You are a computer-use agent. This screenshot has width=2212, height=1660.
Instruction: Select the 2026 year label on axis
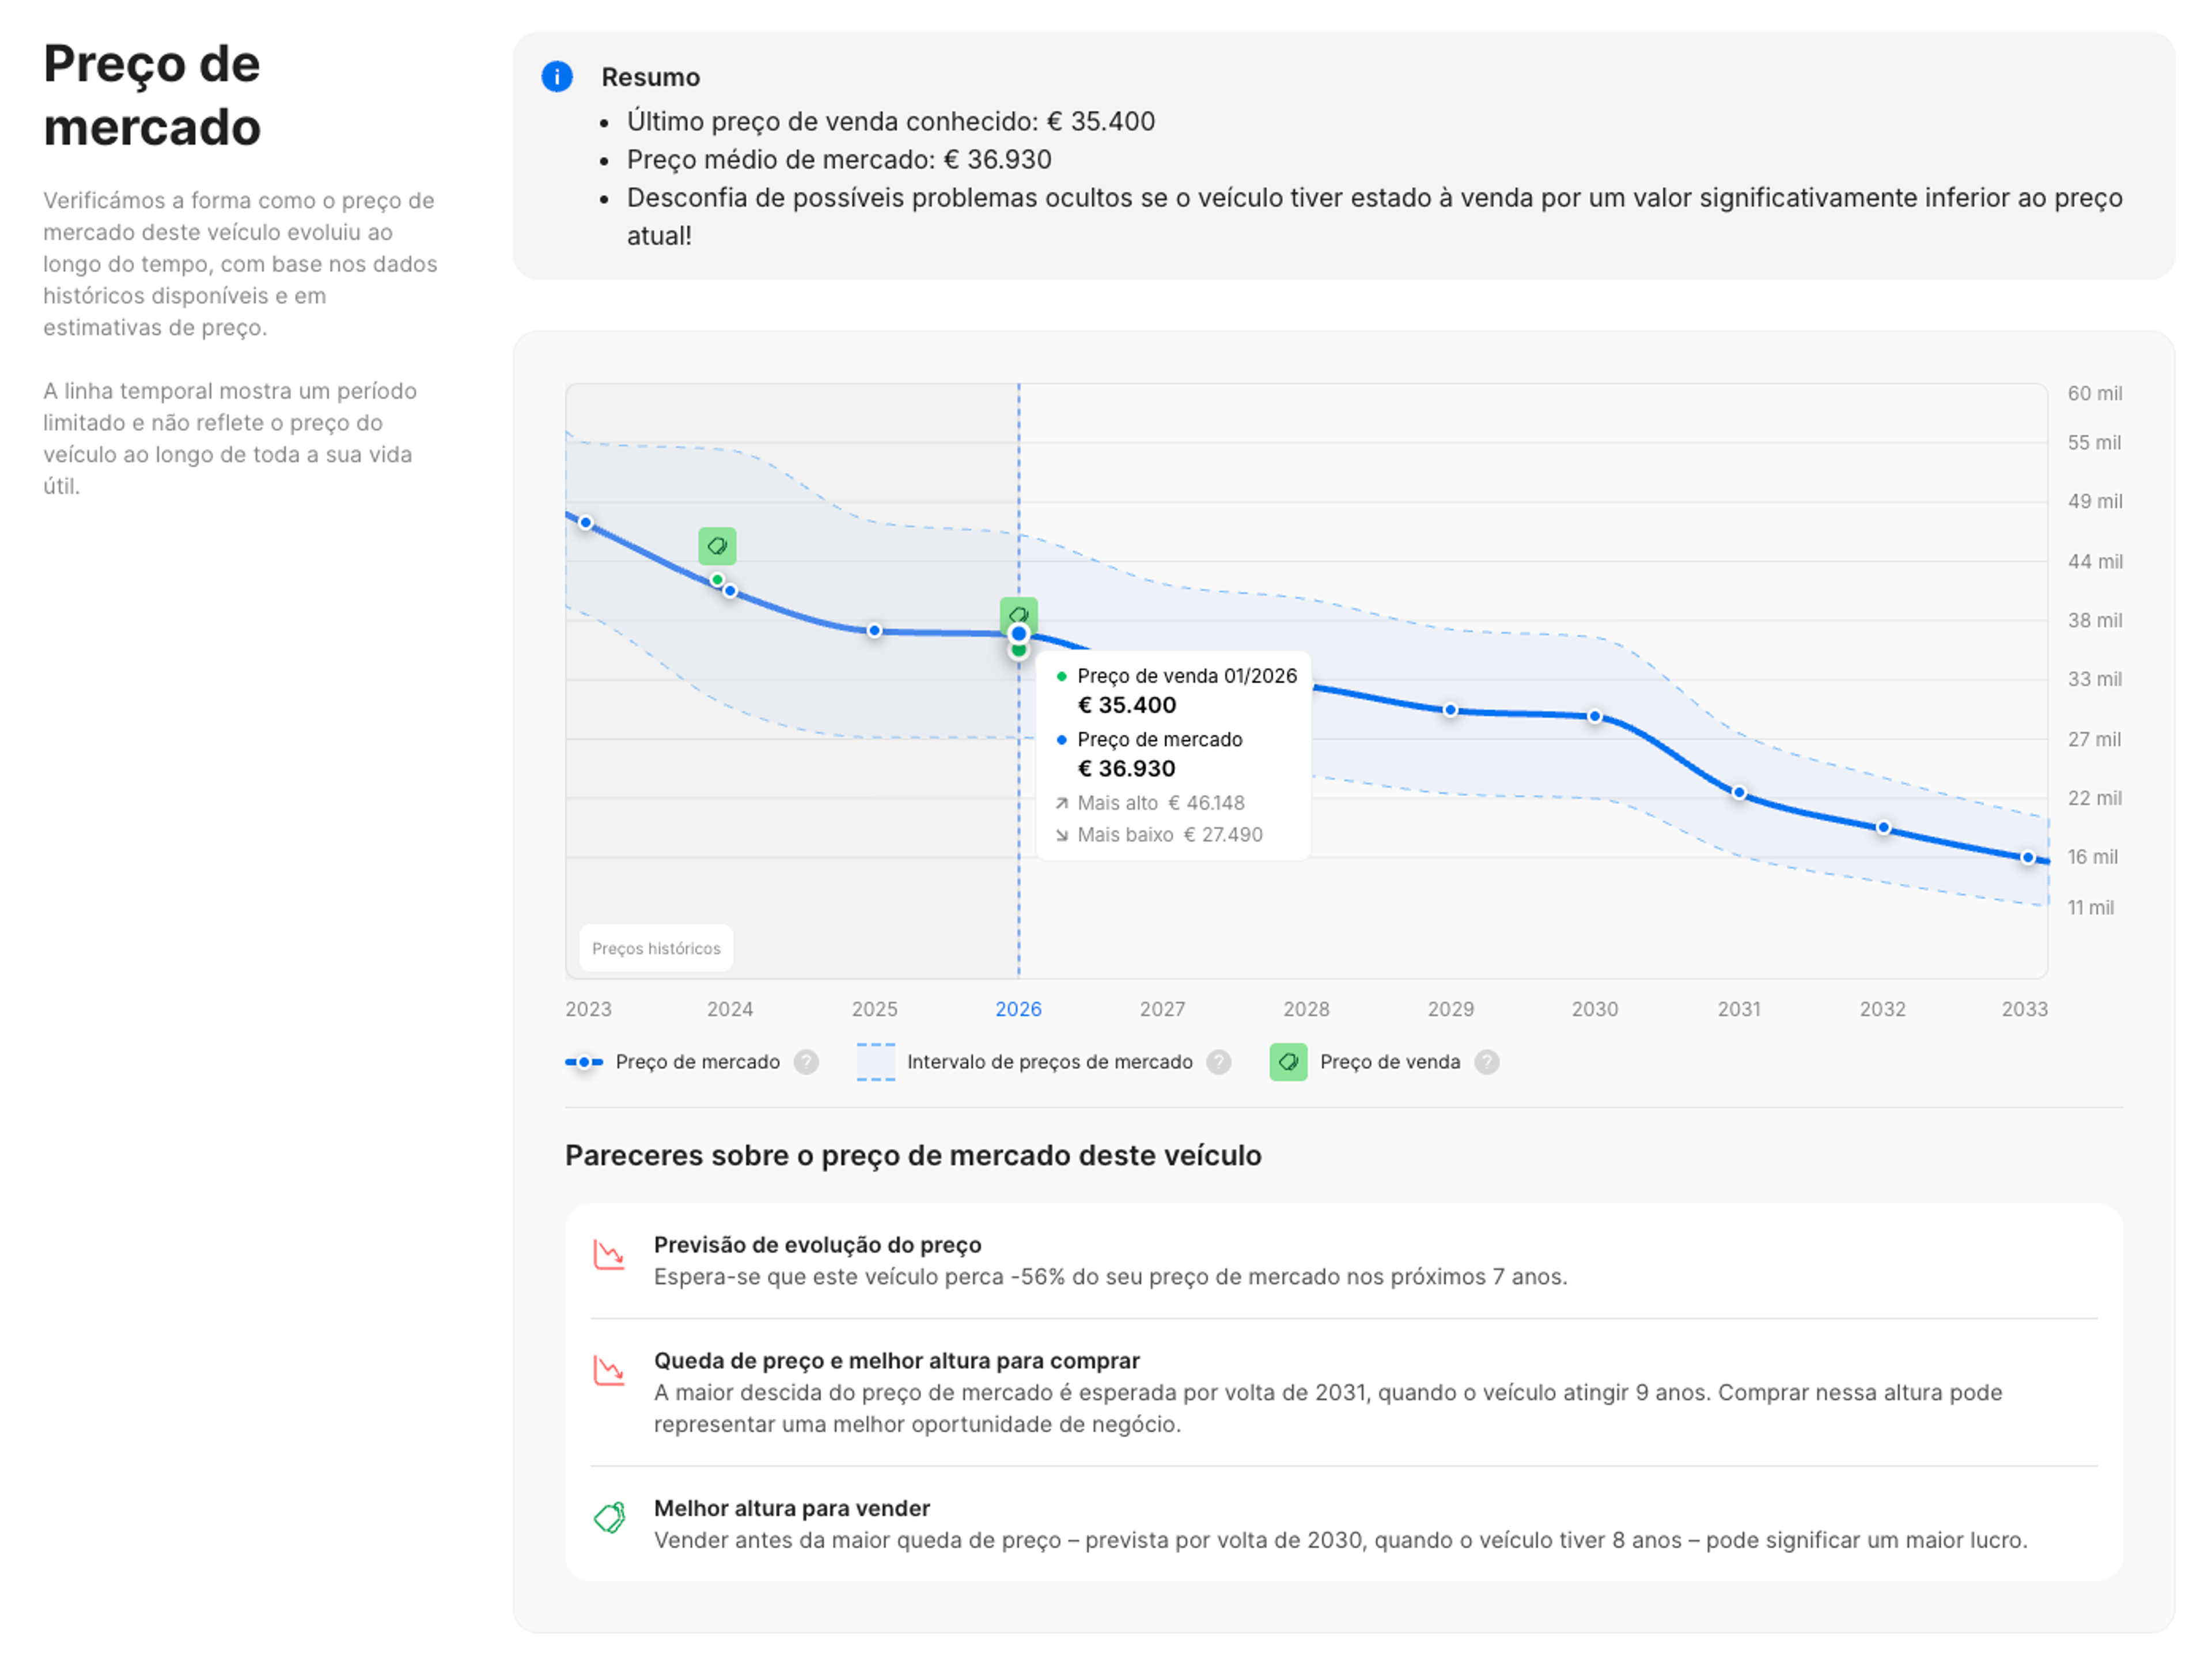[x=1018, y=1009]
